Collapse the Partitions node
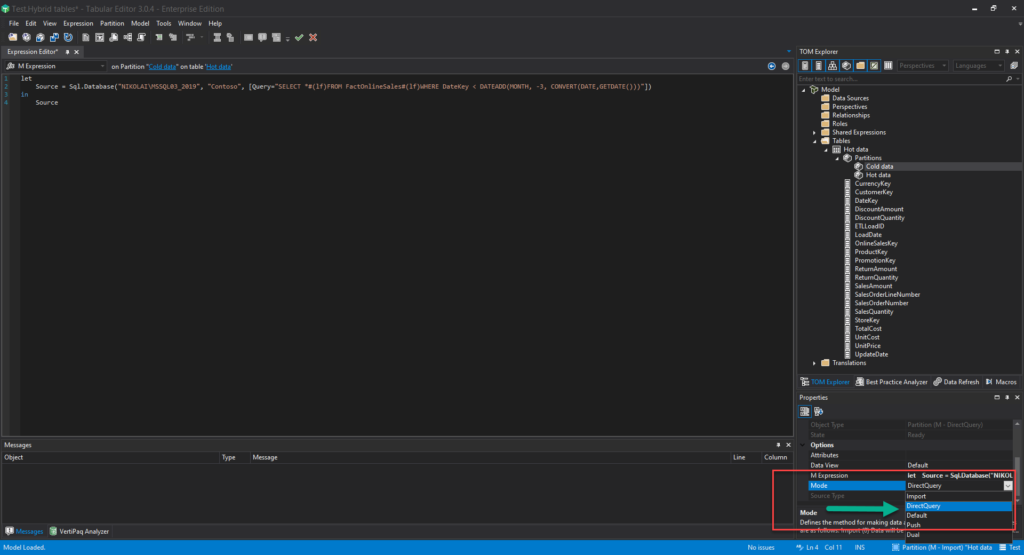This screenshot has width=1024, height=555. [x=837, y=158]
